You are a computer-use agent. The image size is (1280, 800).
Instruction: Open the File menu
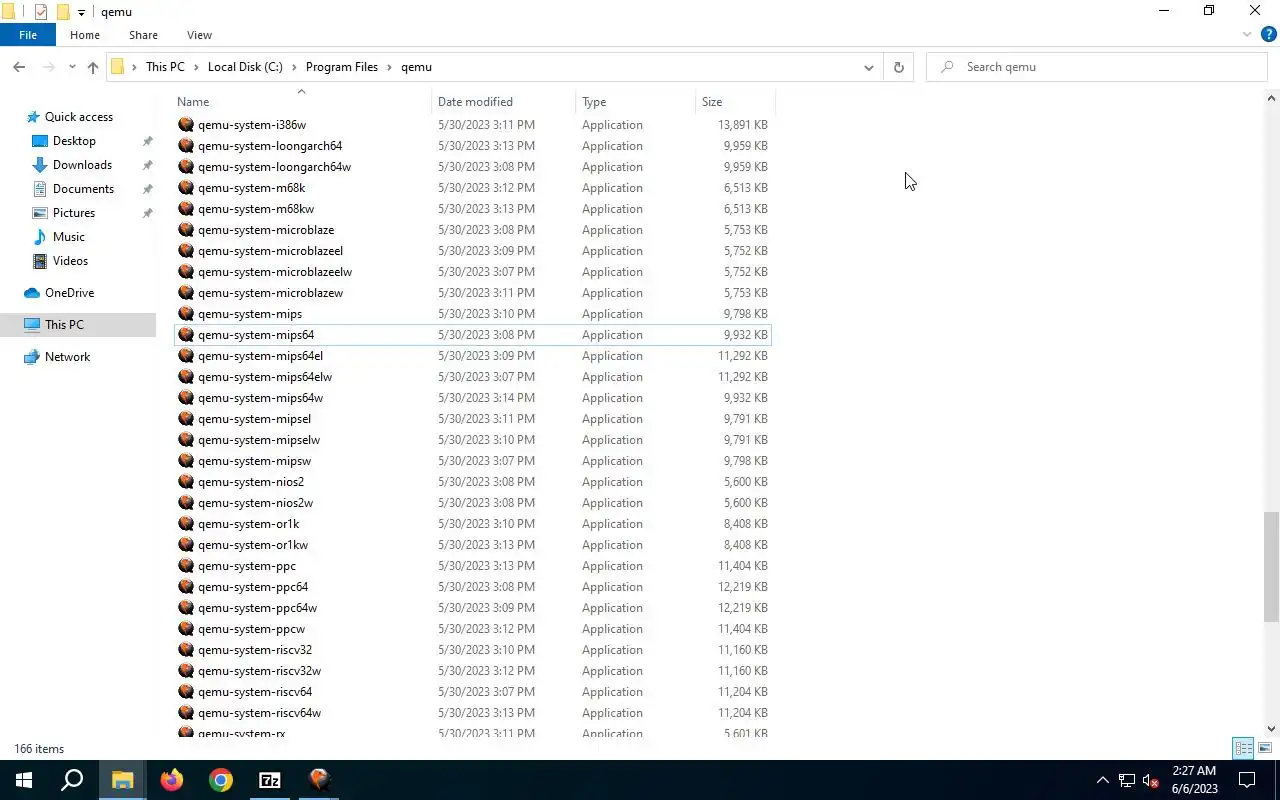28,35
